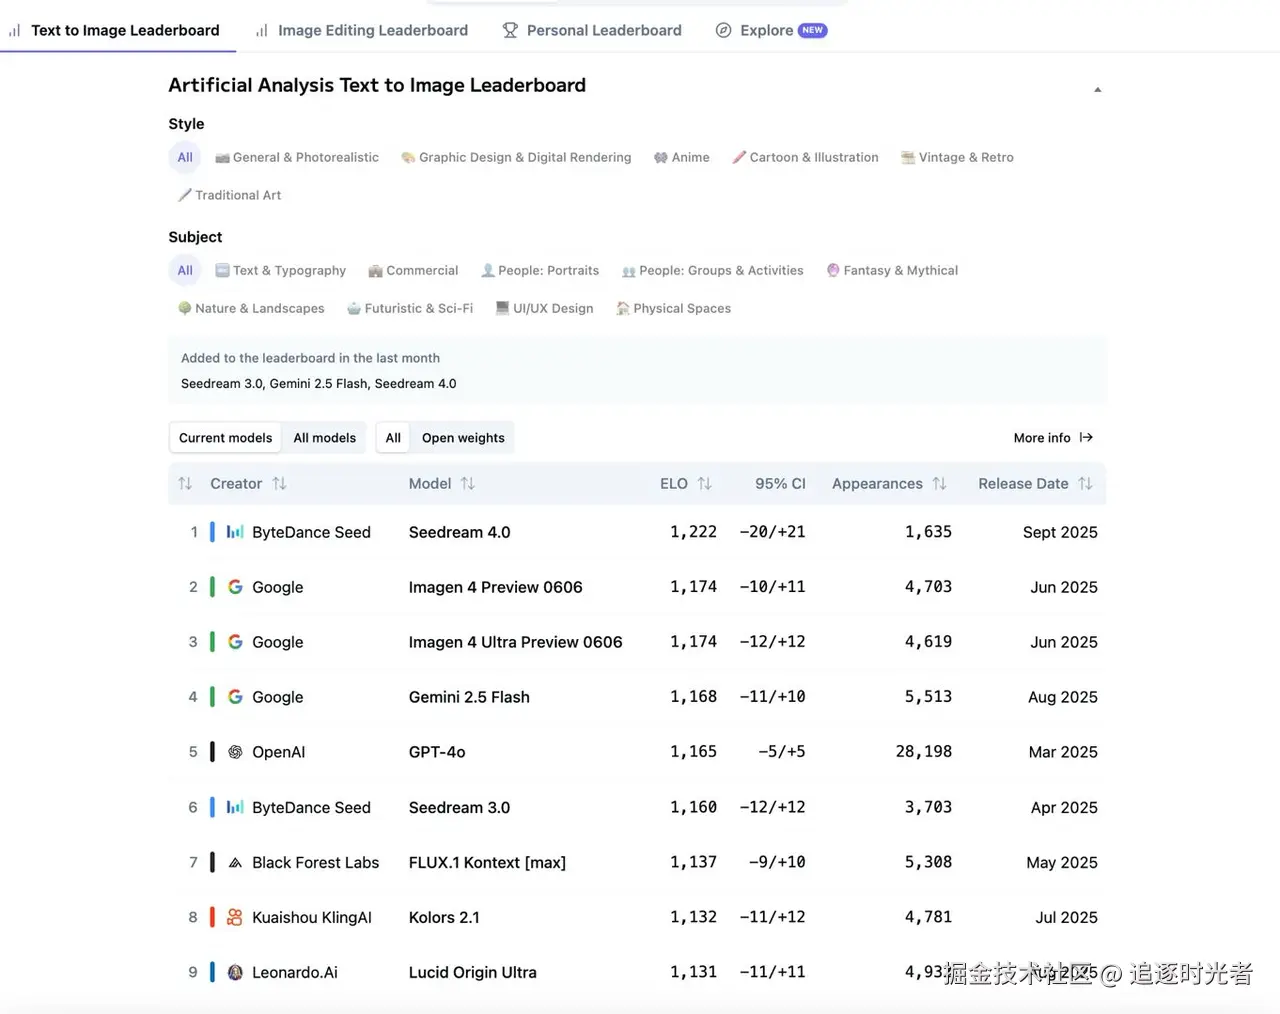Sort by Appearances column arrows
This screenshot has width=1280, height=1014.
pos(939,484)
